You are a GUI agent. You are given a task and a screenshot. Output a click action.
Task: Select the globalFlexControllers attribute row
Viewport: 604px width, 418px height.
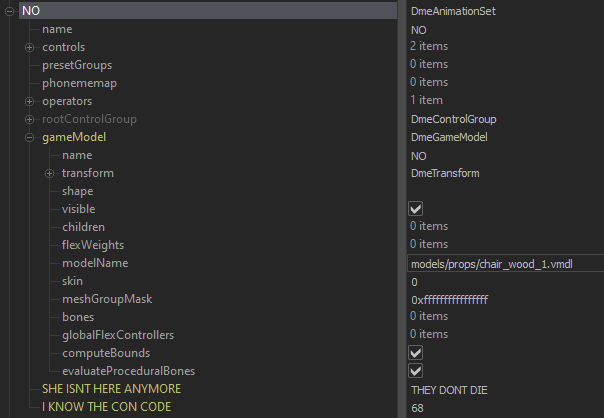click(118, 335)
